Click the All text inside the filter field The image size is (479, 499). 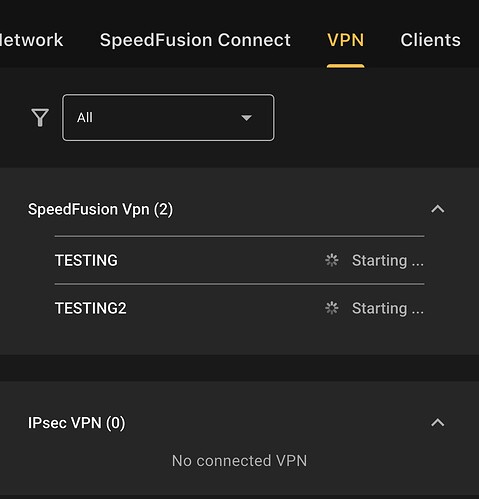[x=85, y=118]
